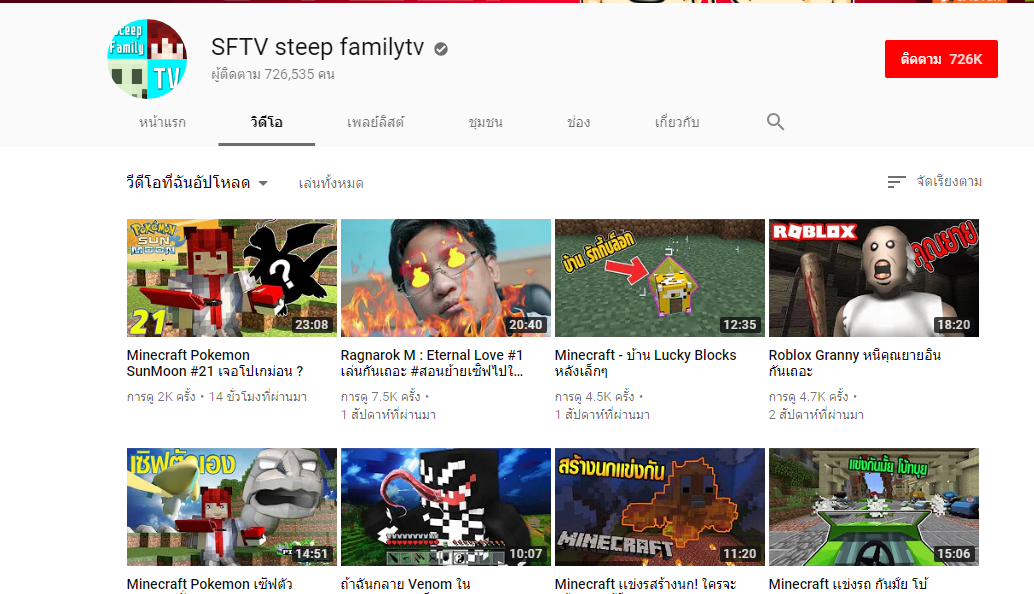Open the จัดเรียงตาม sort menu label
1034x594 pixels.
point(949,181)
